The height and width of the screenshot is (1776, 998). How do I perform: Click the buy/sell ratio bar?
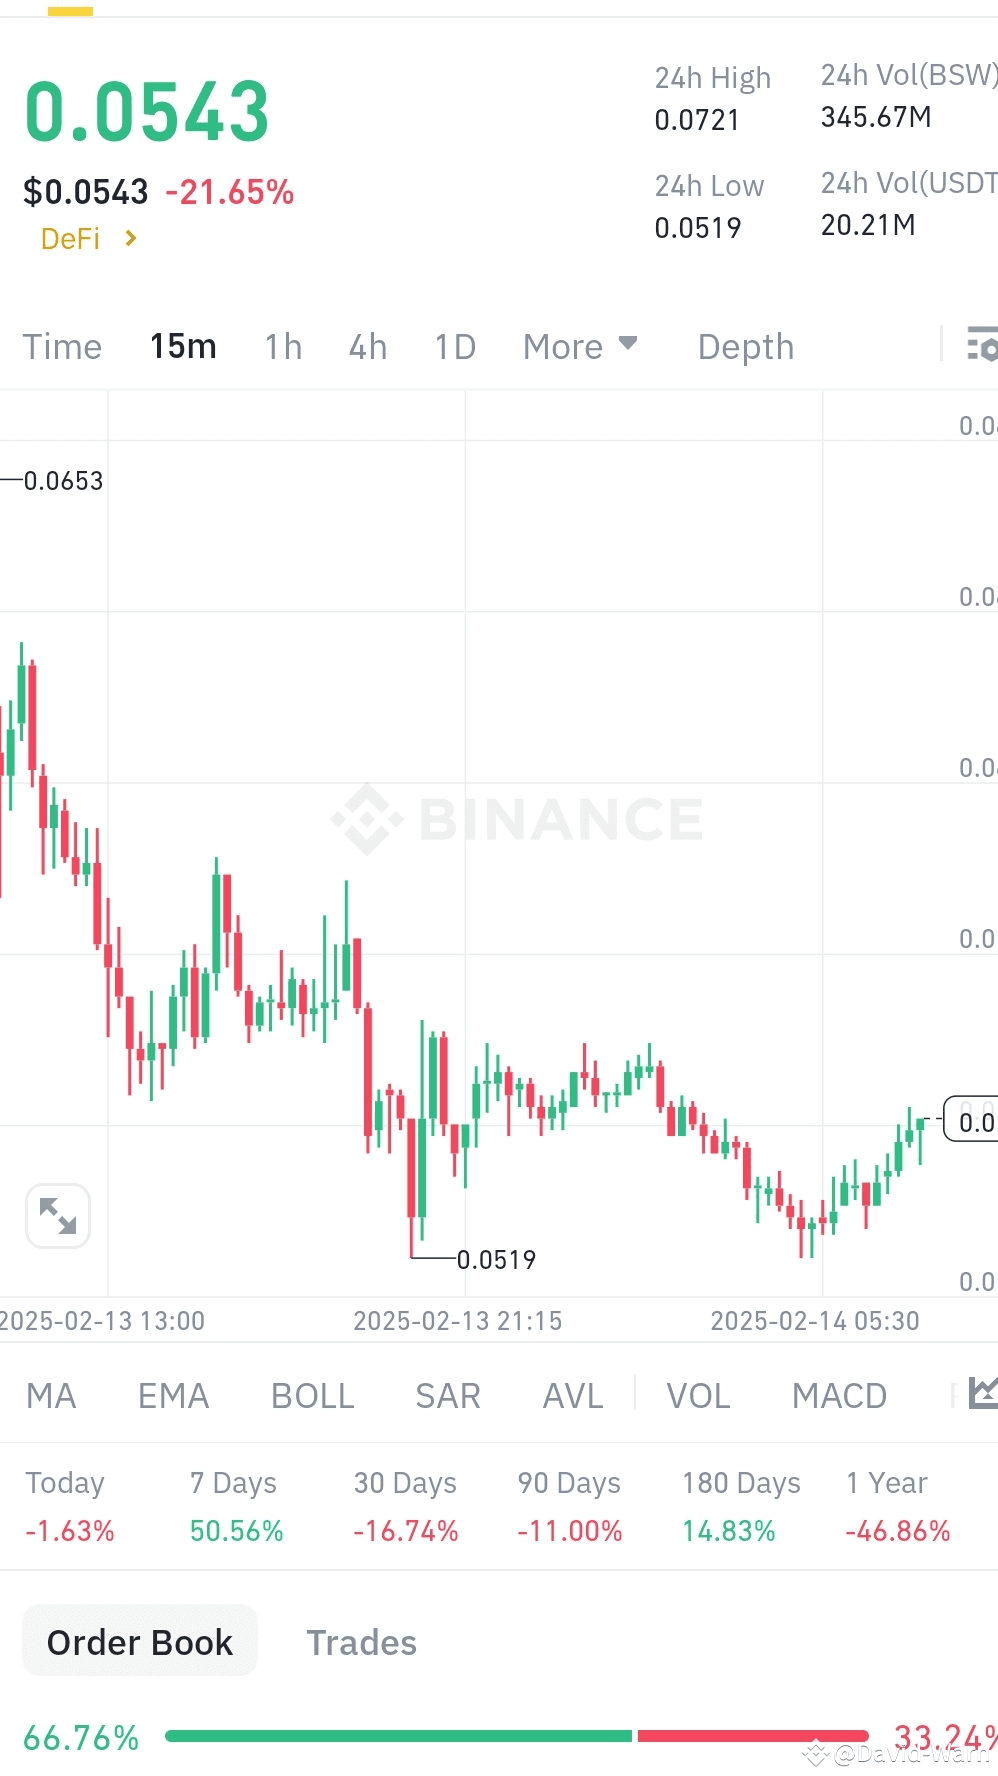point(517,1737)
